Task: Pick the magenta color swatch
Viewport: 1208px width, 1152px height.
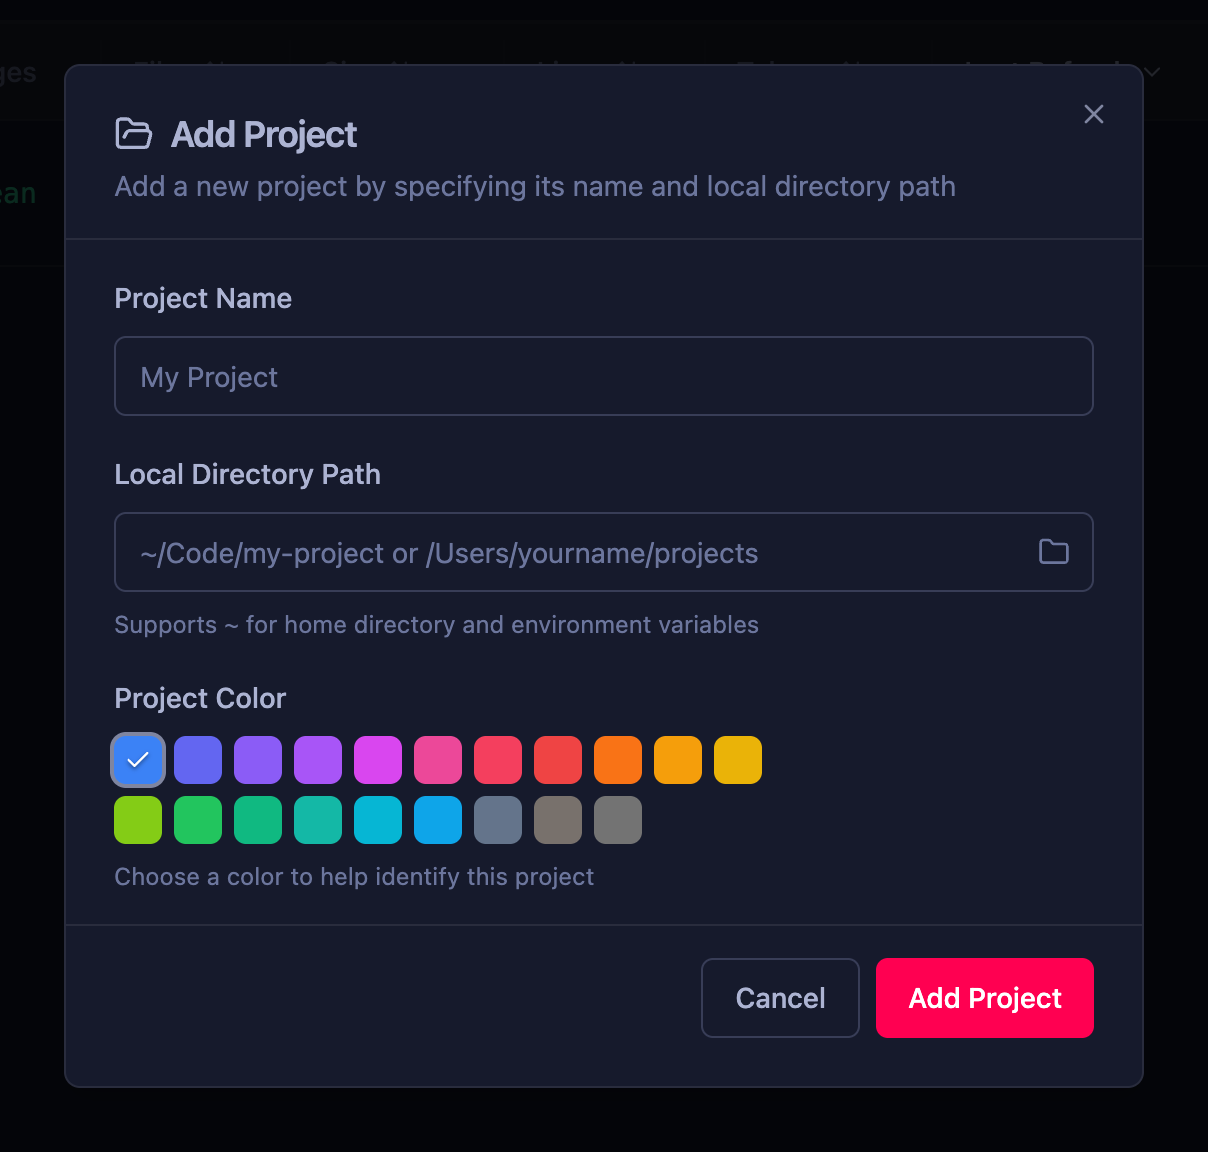Action: coord(378,759)
